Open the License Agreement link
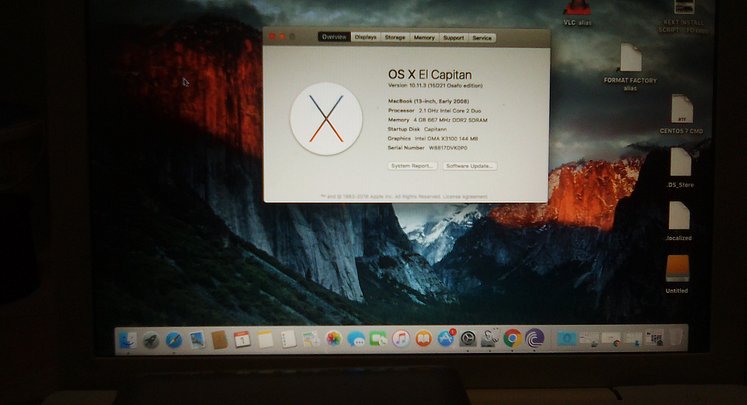 point(465,196)
